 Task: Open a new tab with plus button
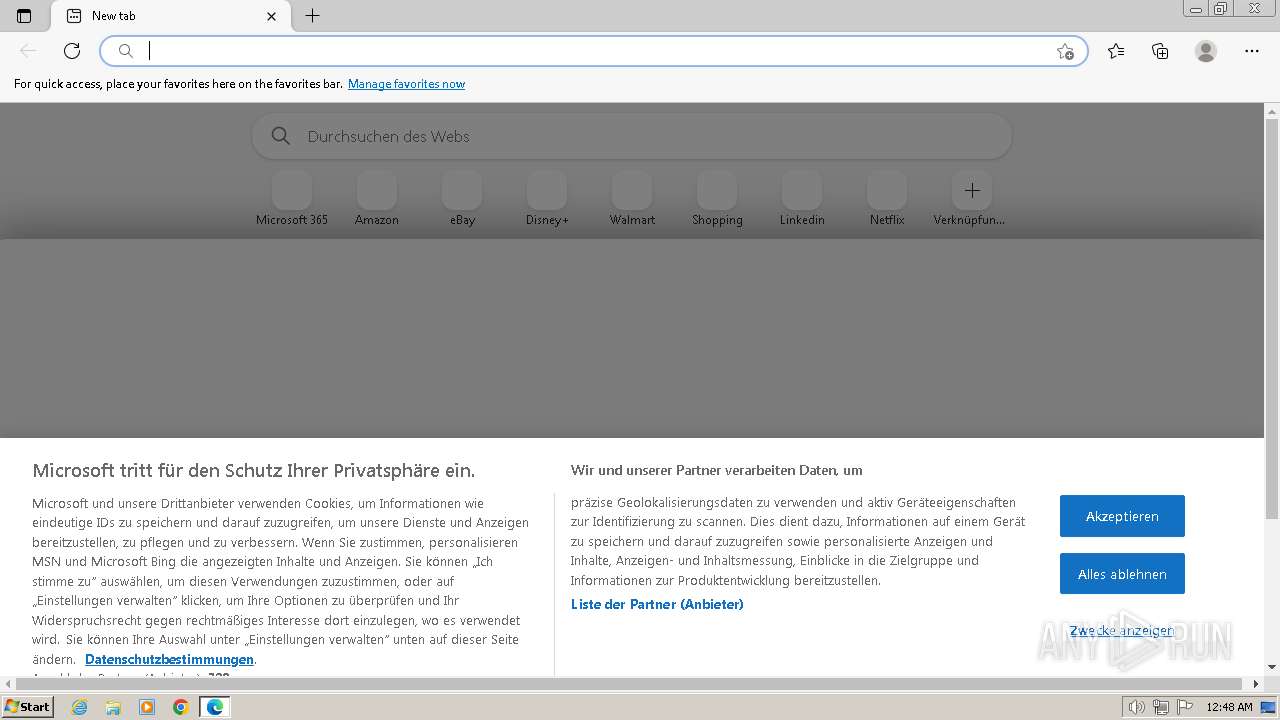(312, 16)
